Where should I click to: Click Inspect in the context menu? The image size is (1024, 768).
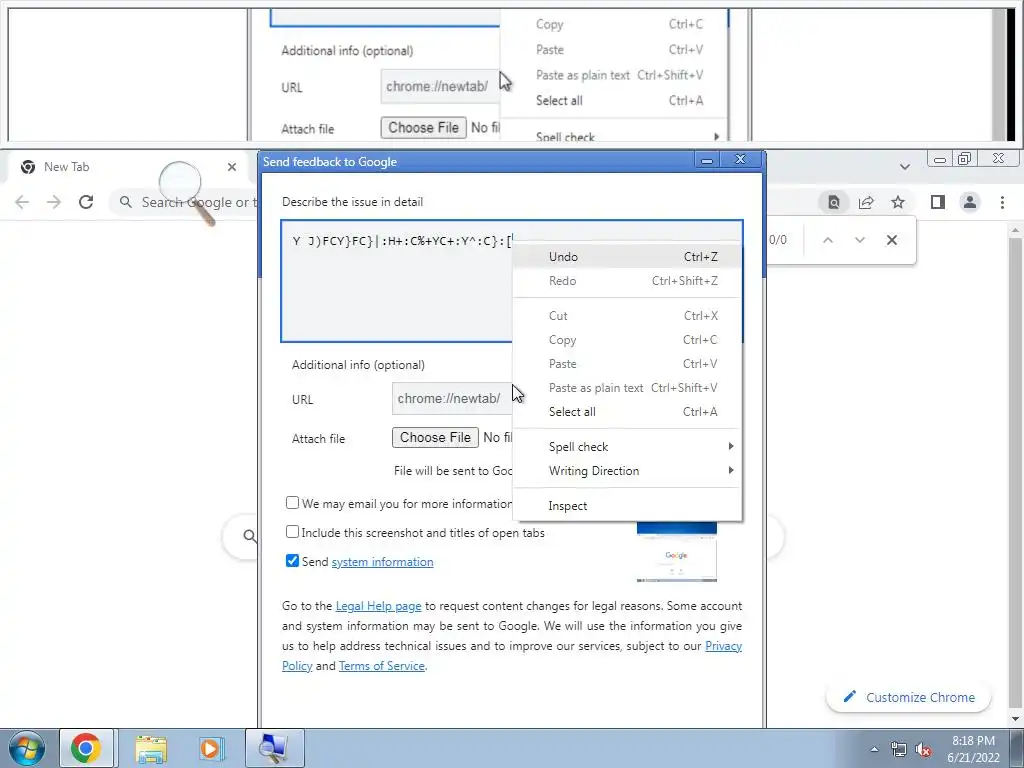(x=628, y=506)
